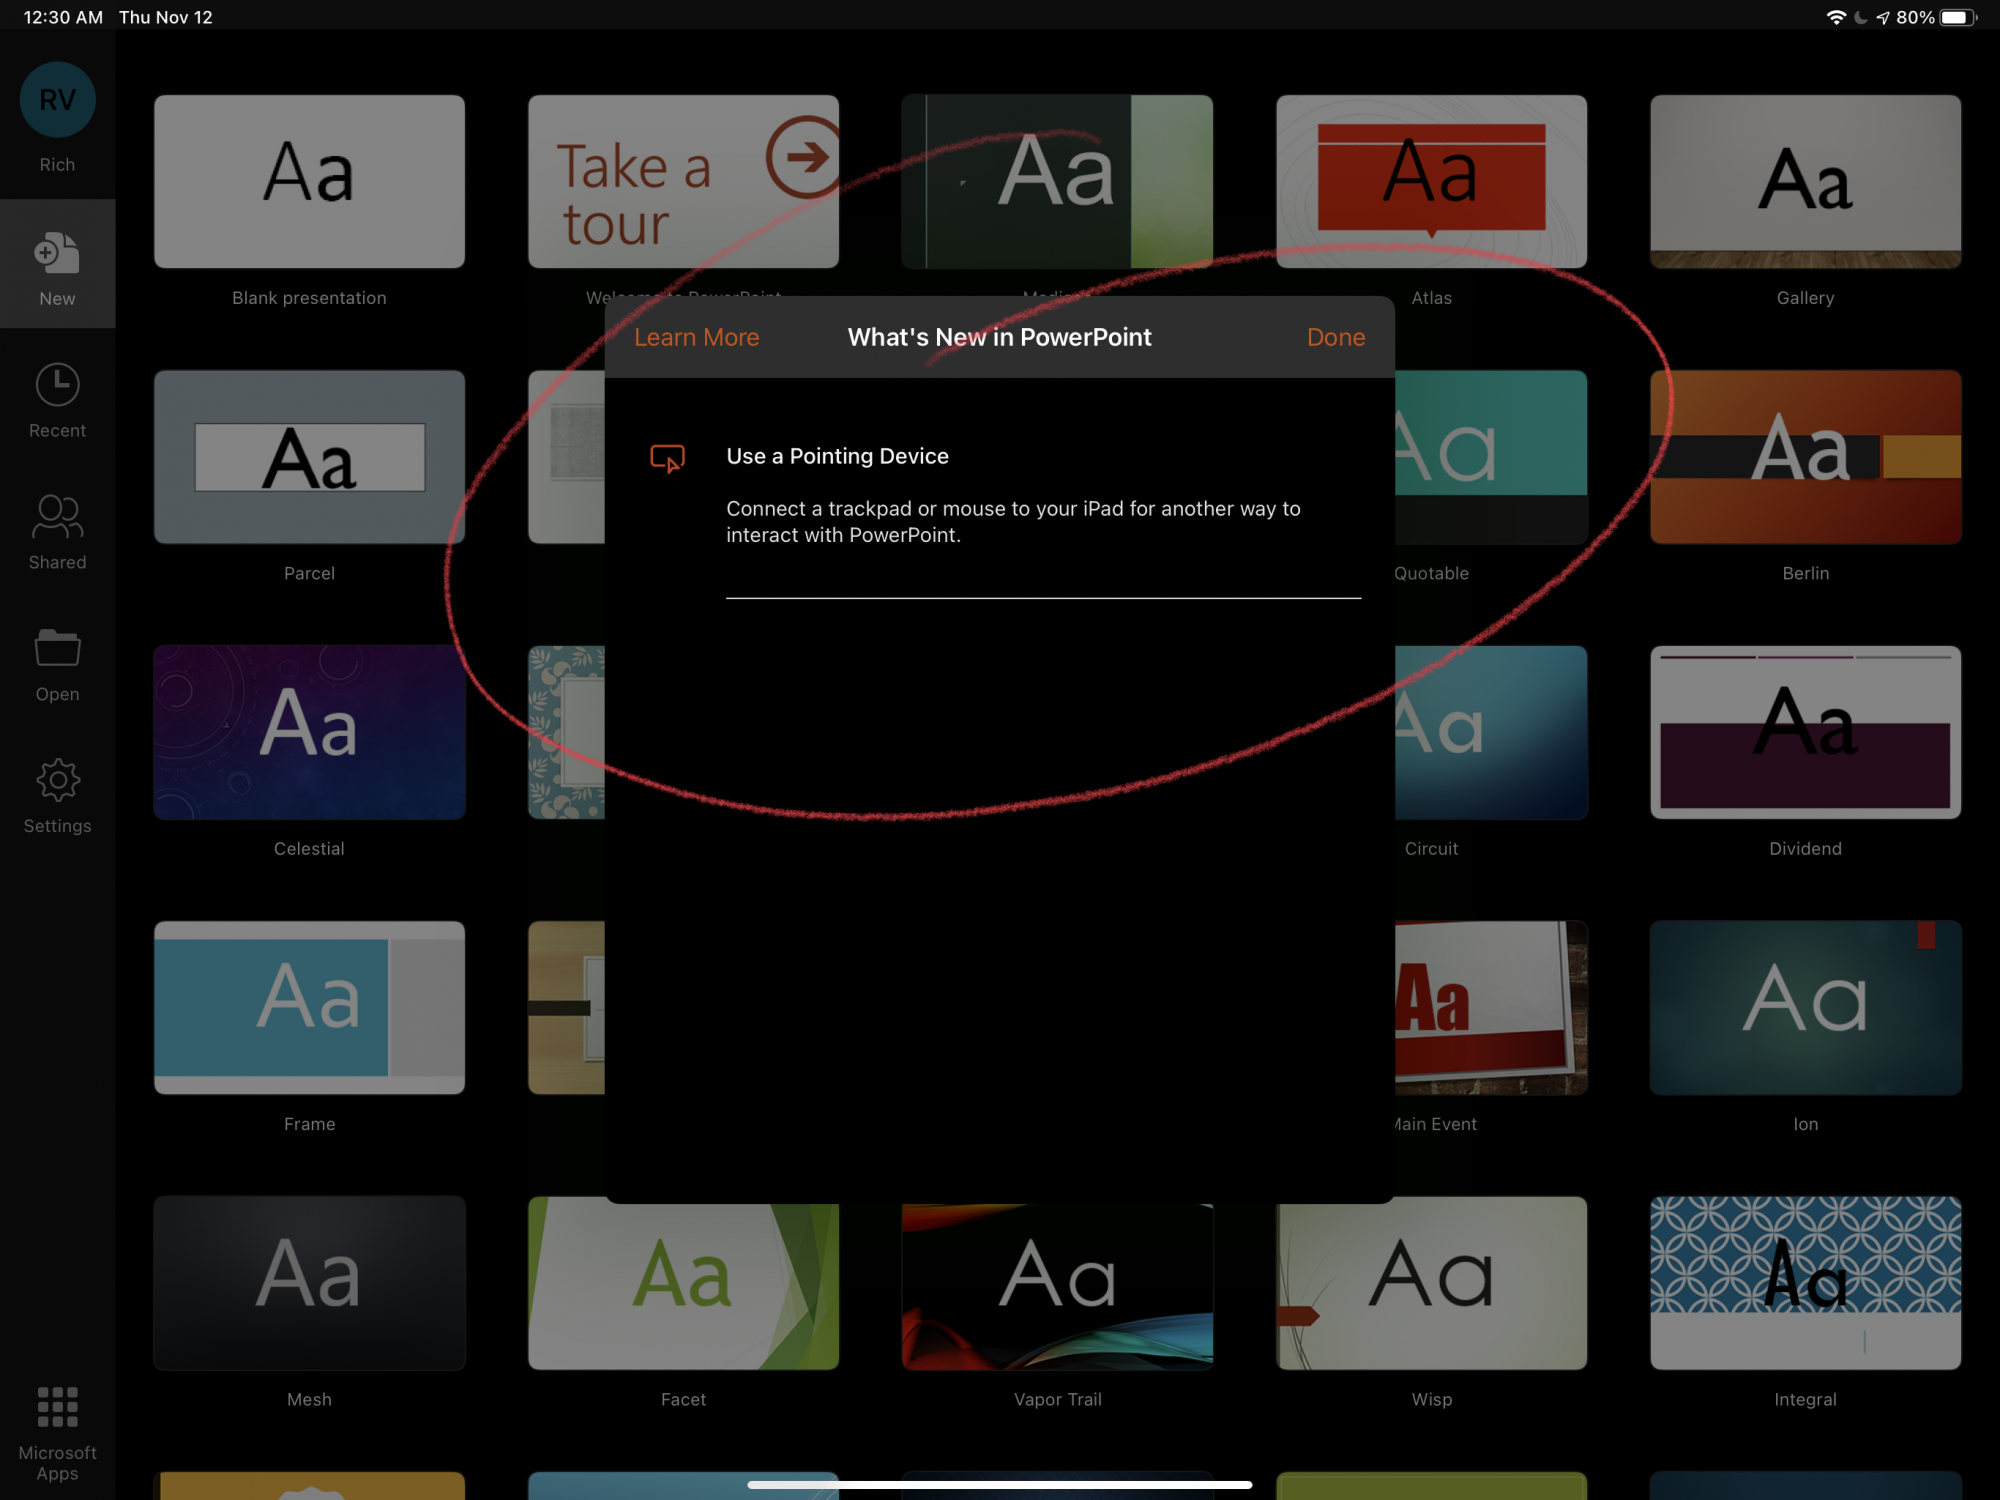The image size is (2000, 1500).
Task: Choose the Integral theme thumbnail
Action: coord(1805,1283)
